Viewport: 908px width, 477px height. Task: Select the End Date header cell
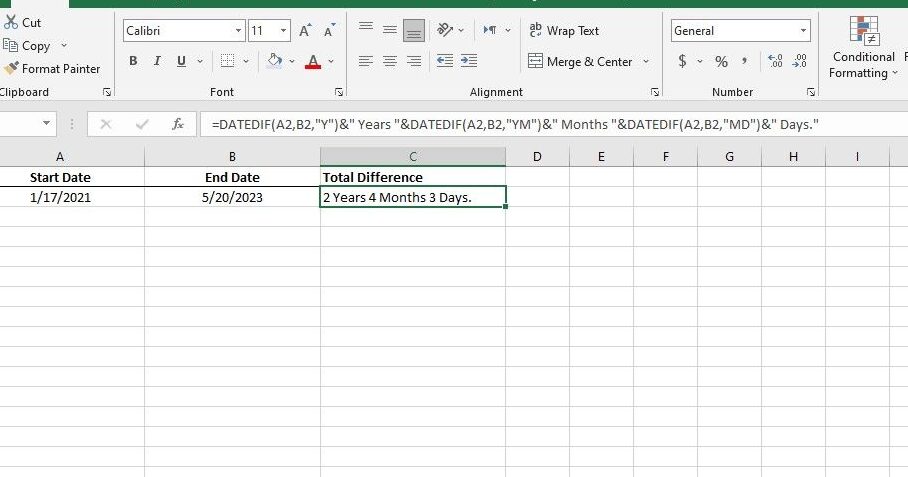click(x=232, y=177)
